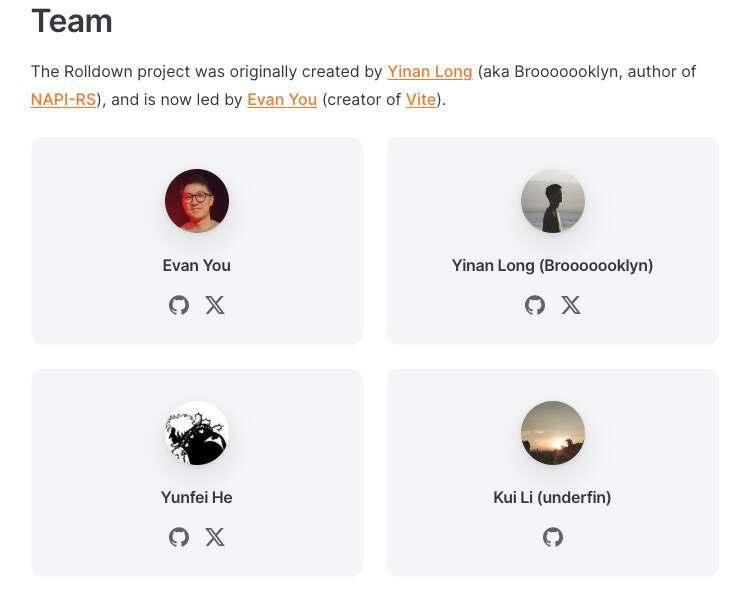Open Yunfei He's GitHub icon
Screen dimensions: 747x616
pos(179,537)
